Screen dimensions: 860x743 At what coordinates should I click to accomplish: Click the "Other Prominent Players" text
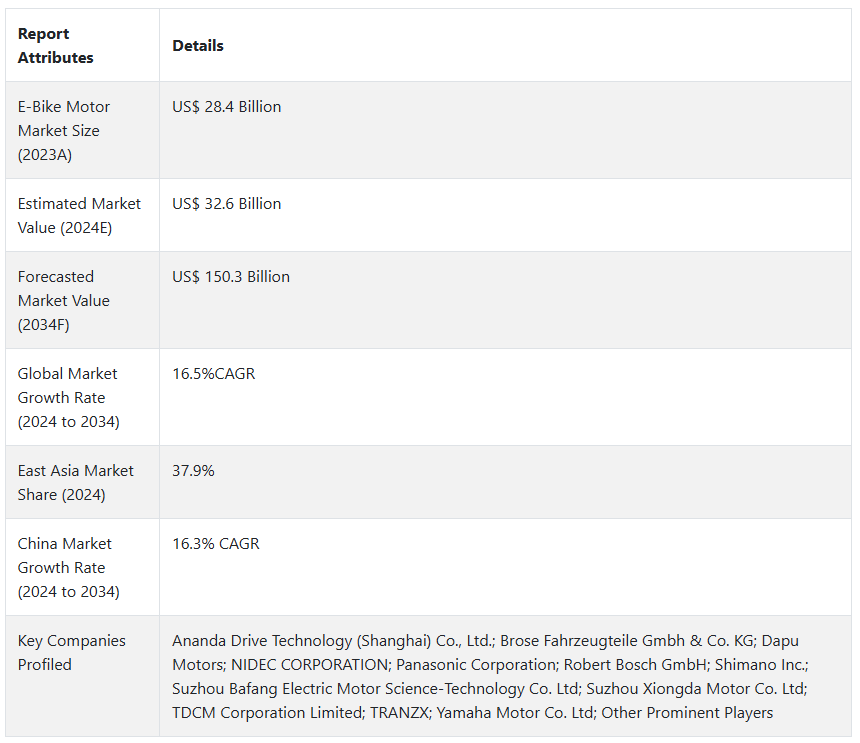pos(688,713)
